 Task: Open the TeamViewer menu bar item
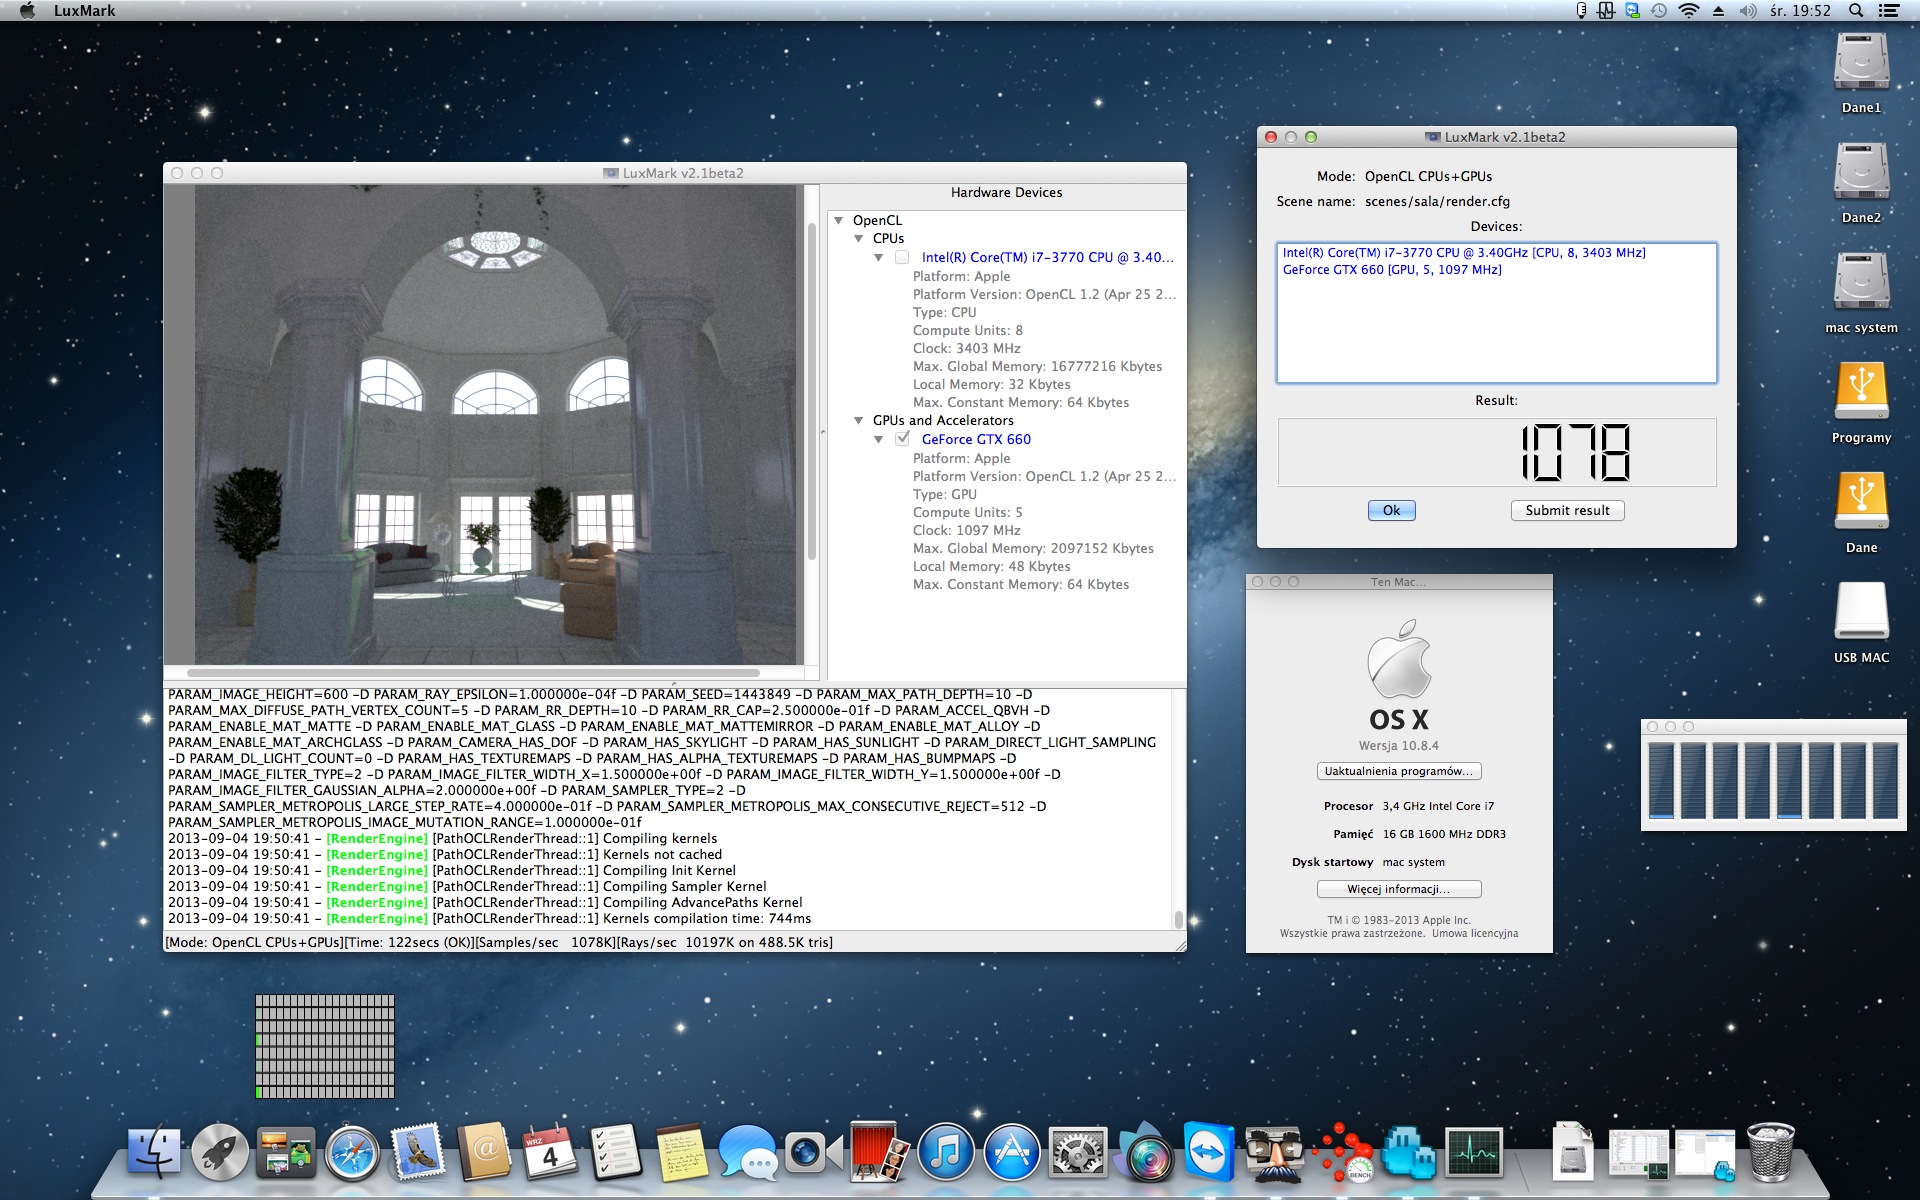point(1632,11)
